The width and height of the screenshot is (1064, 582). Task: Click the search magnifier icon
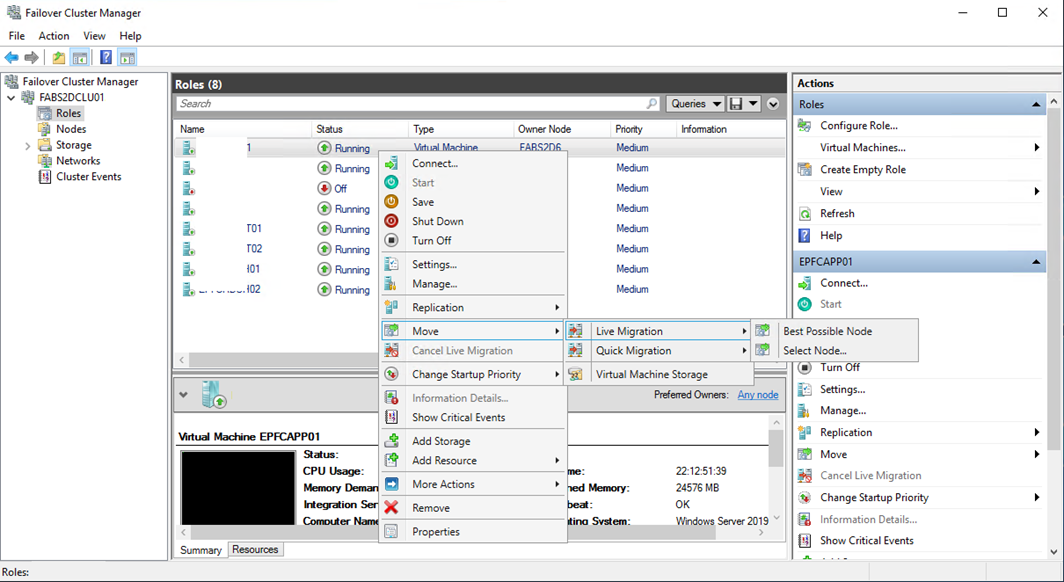tap(652, 104)
